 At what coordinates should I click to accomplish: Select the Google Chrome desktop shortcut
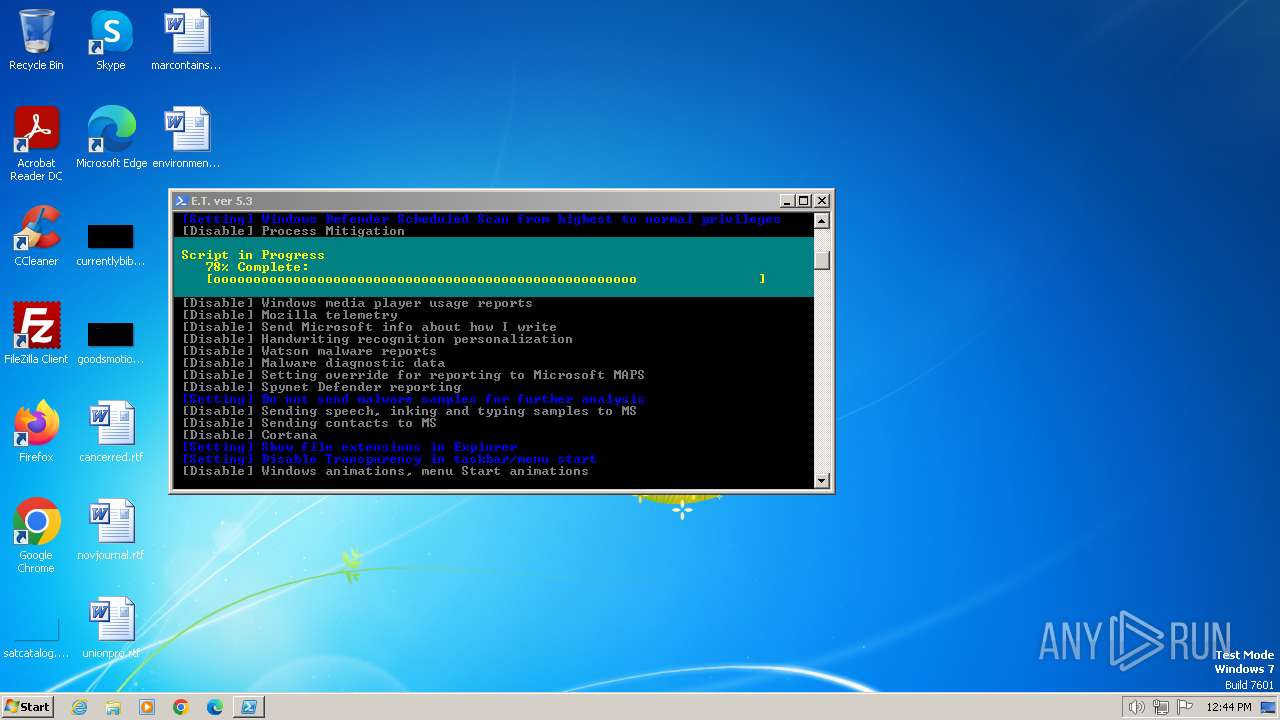tap(36, 536)
